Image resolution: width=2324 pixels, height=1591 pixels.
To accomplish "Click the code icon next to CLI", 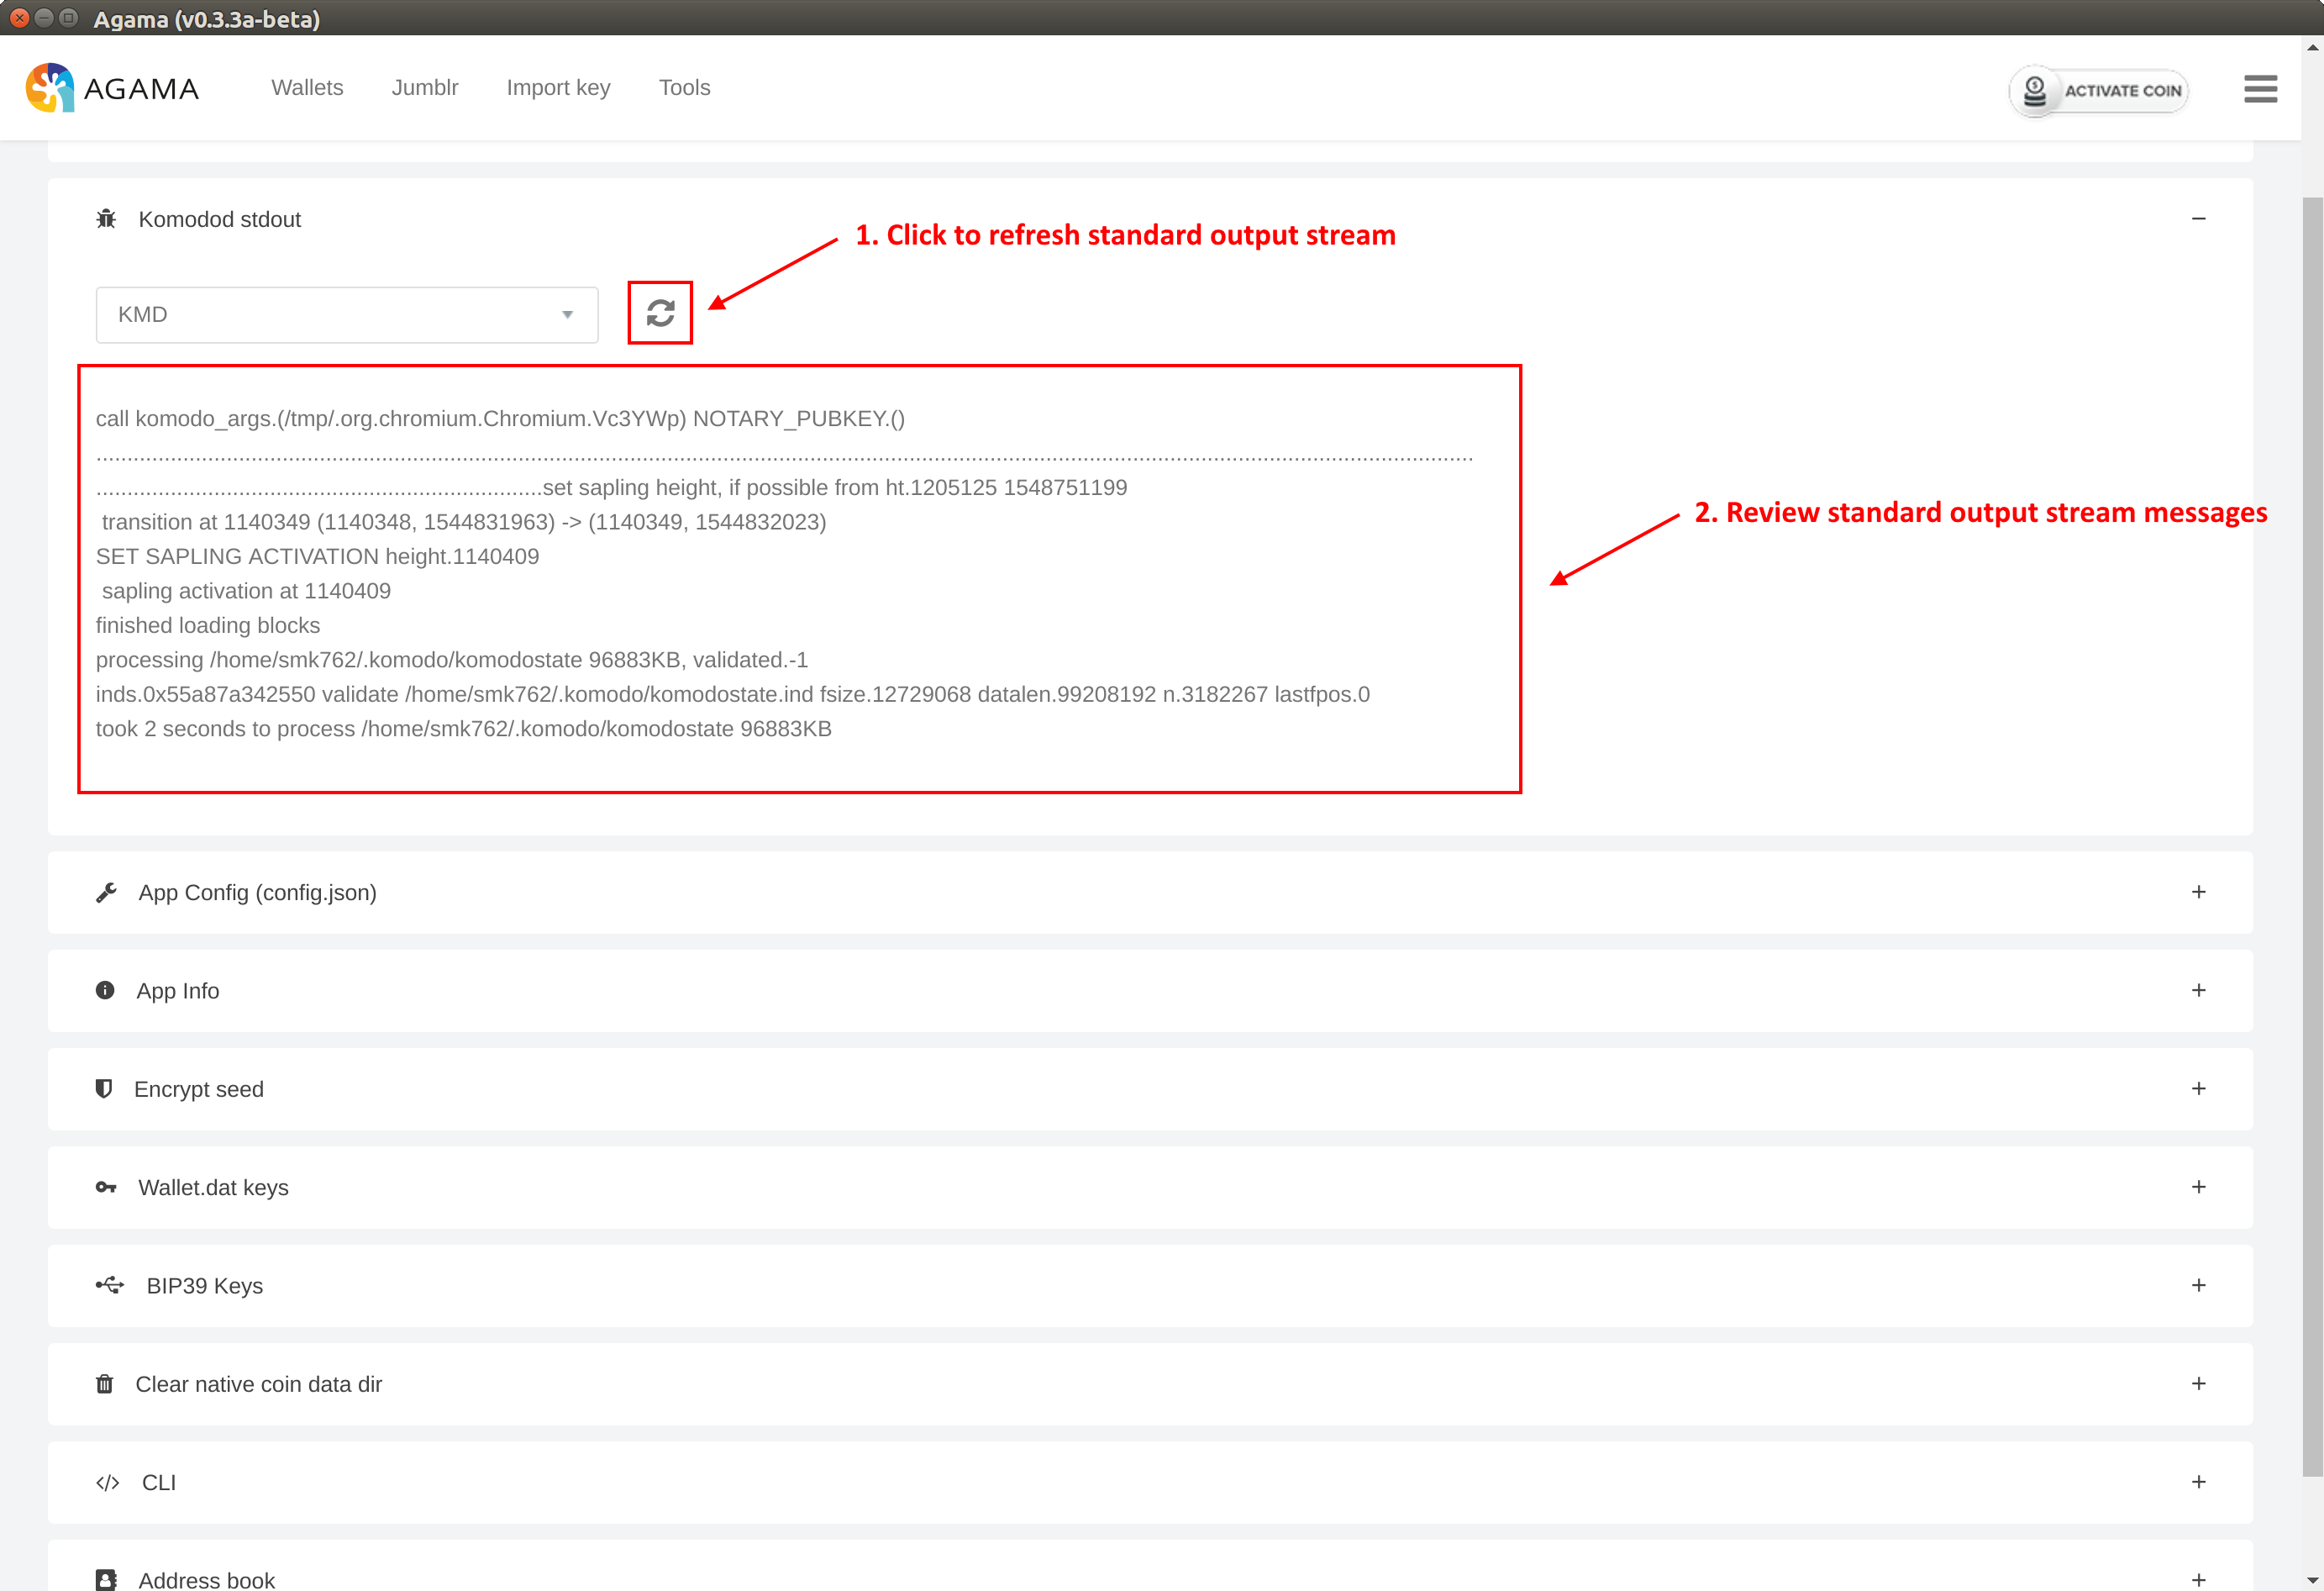I will (107, 1482).
